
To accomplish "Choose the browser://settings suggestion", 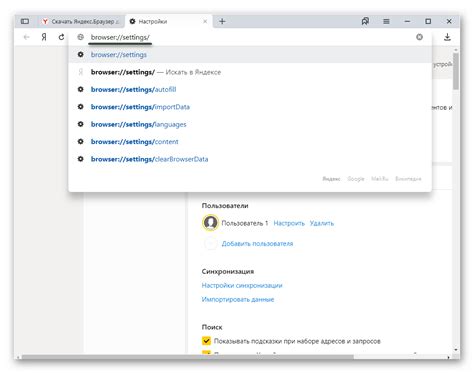I will (x=250, y=55).
